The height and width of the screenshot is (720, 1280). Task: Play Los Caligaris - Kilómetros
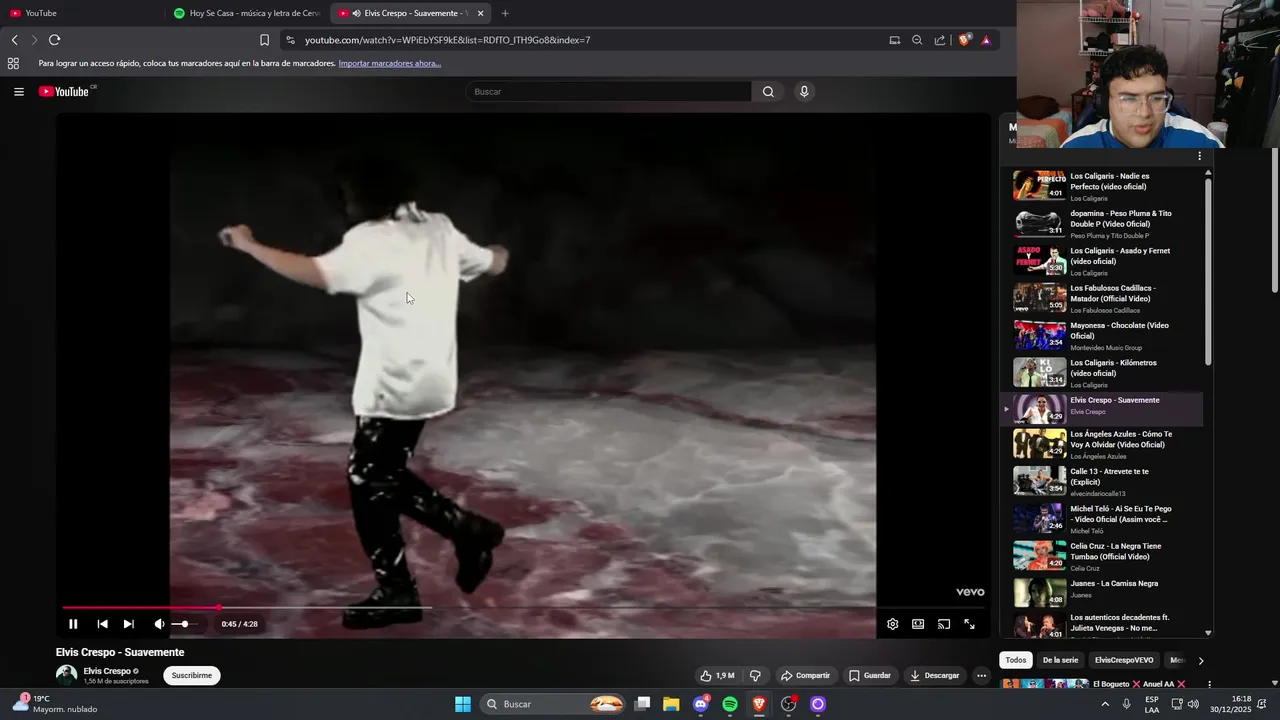pyautogui.click(x=1103, y=372)
